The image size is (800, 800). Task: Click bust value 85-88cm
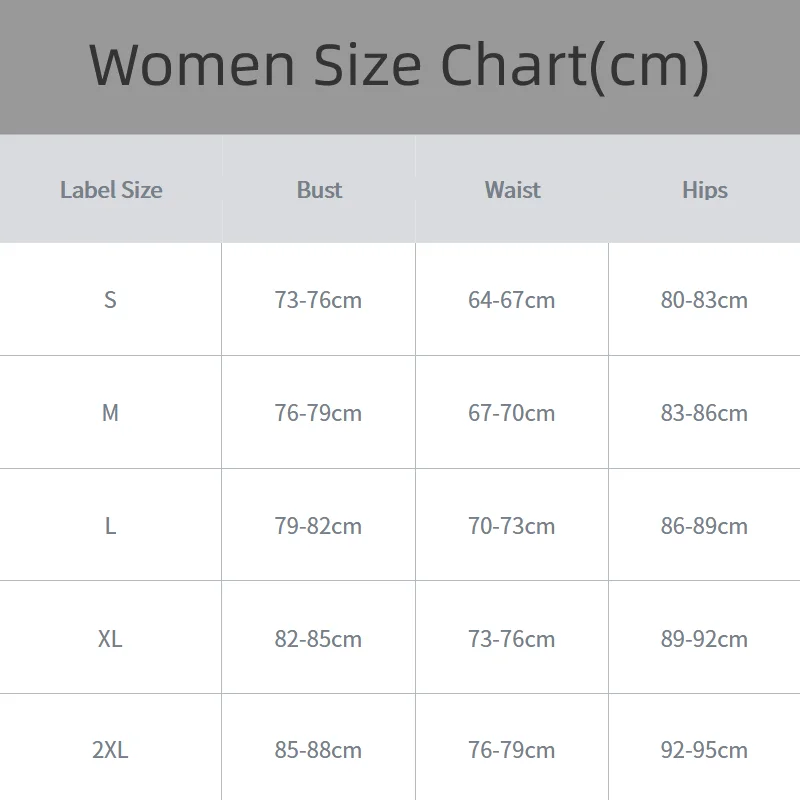tap(318, 750)
